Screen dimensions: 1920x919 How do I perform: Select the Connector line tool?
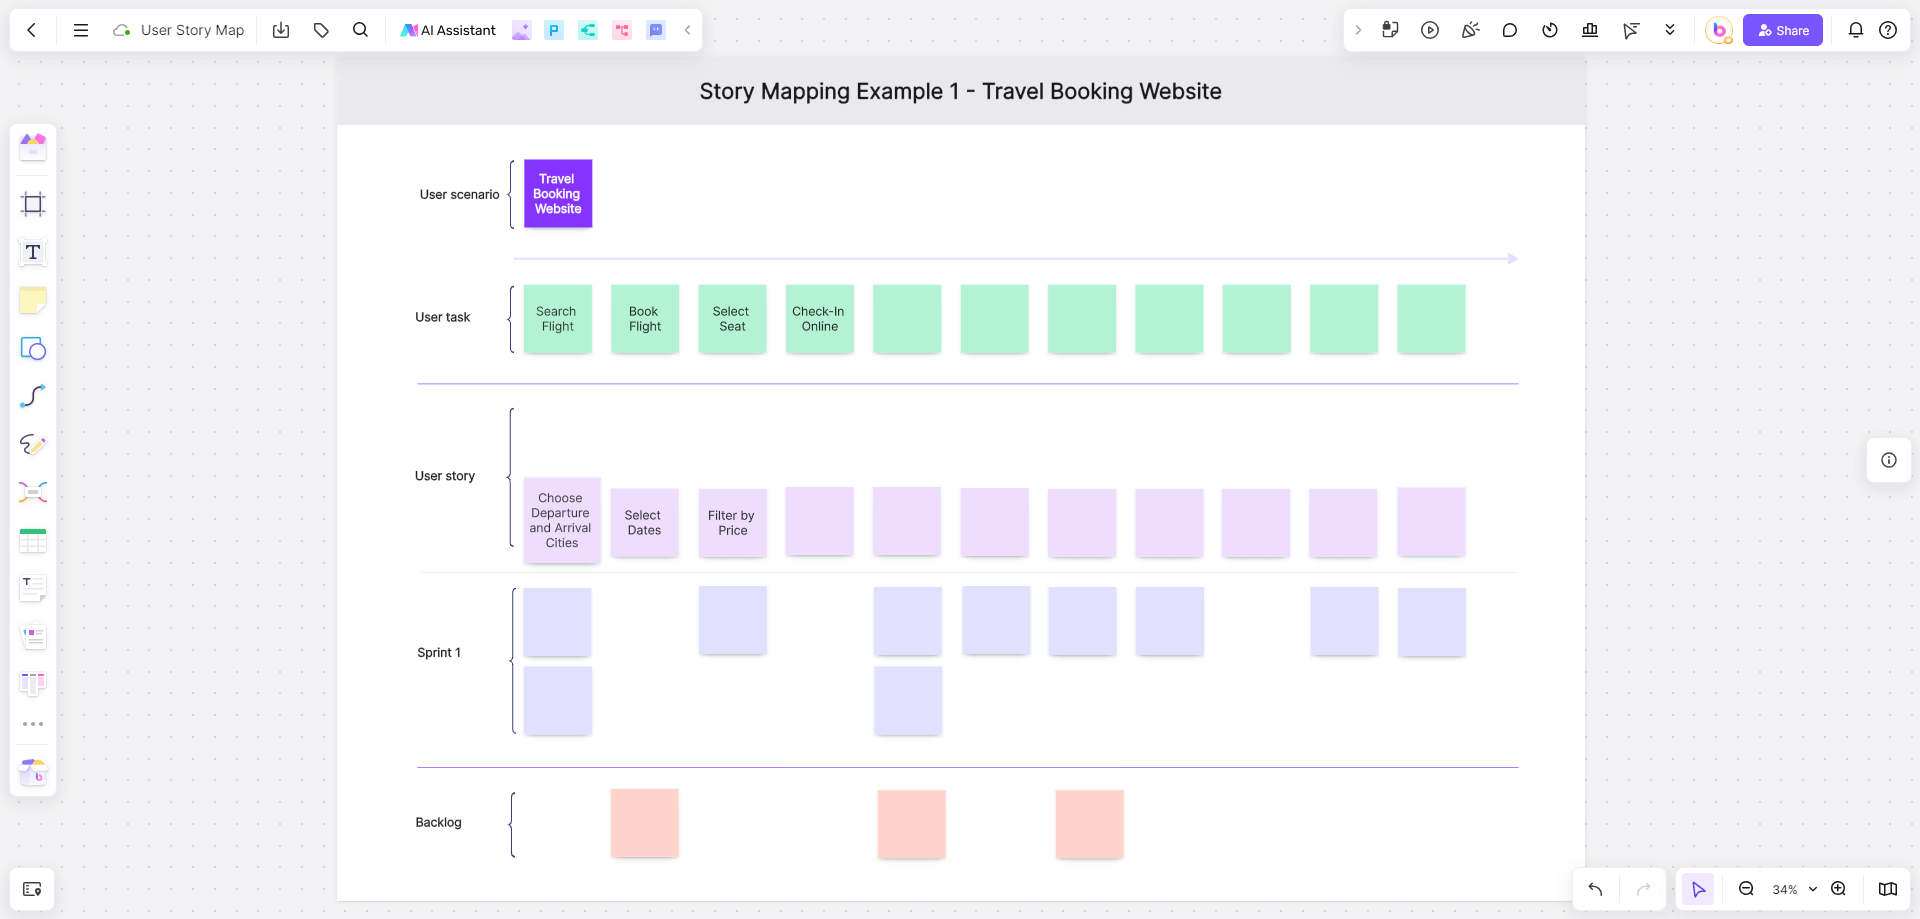coord(33,396)
